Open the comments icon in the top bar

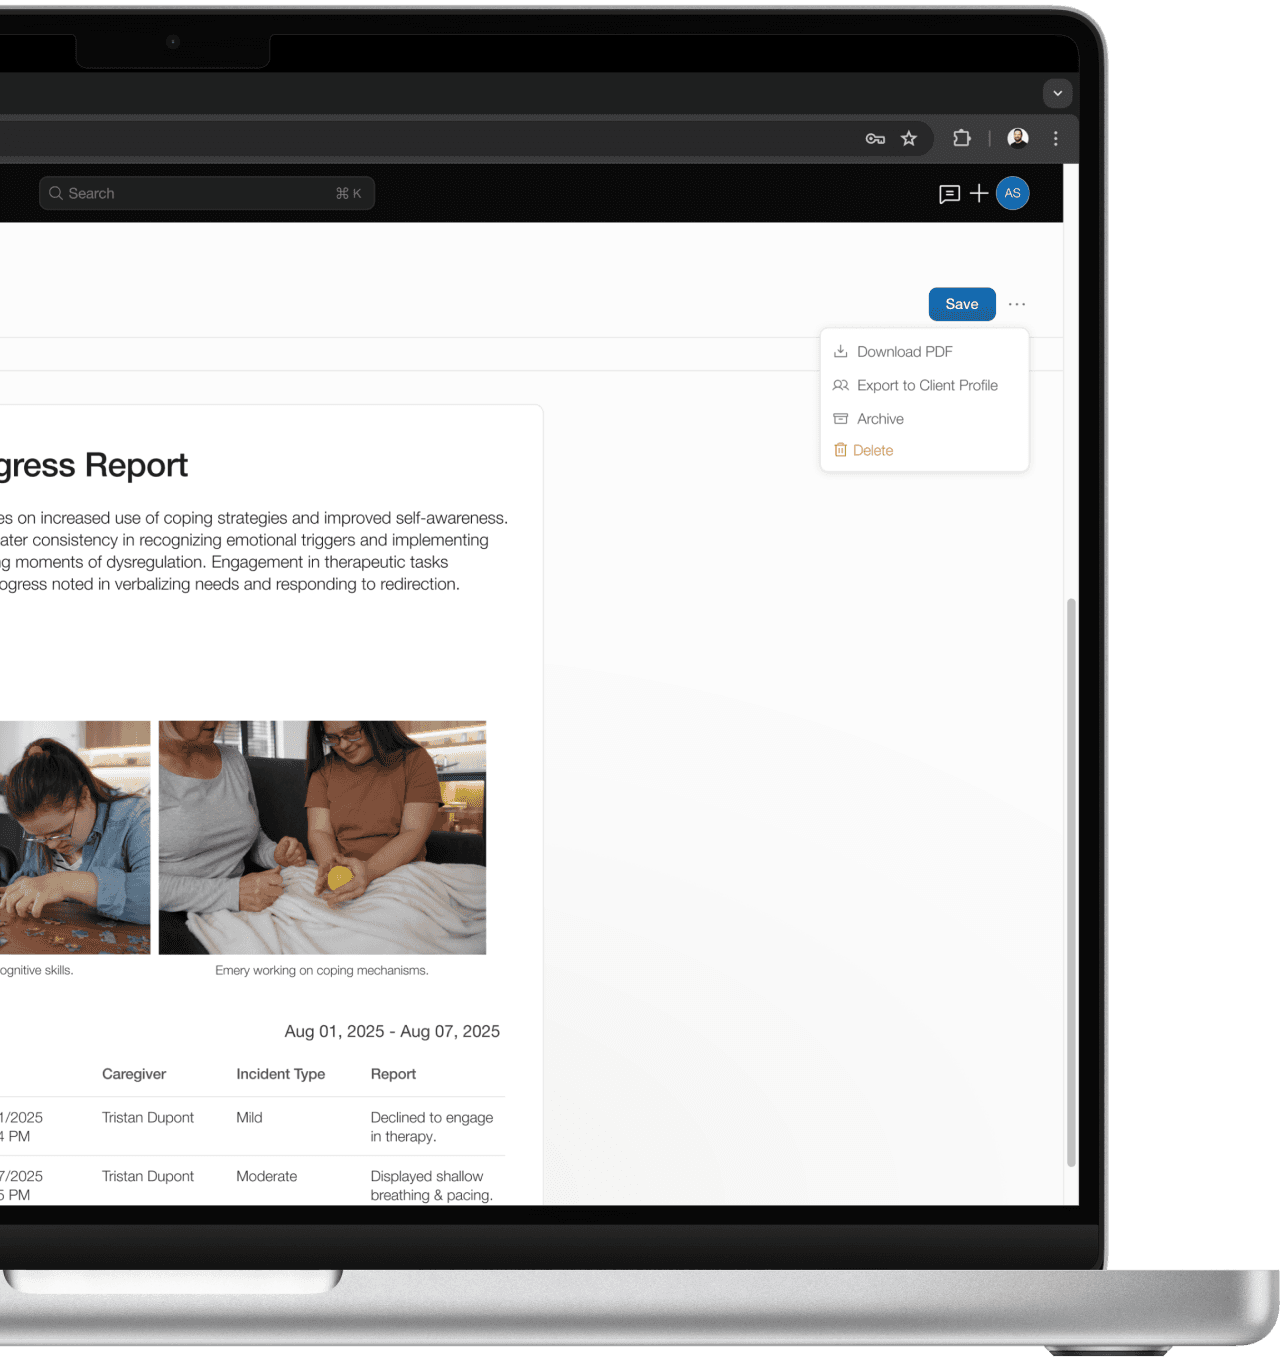[948, 193]
